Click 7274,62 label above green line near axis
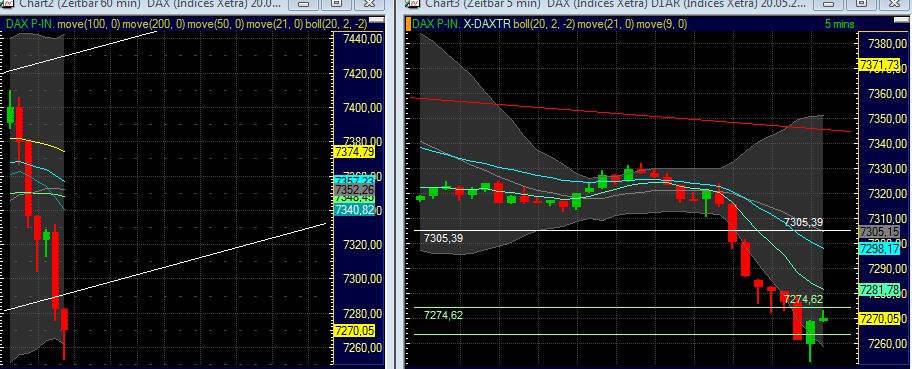Viewport: 912px width, 369px height. point(803,299)
